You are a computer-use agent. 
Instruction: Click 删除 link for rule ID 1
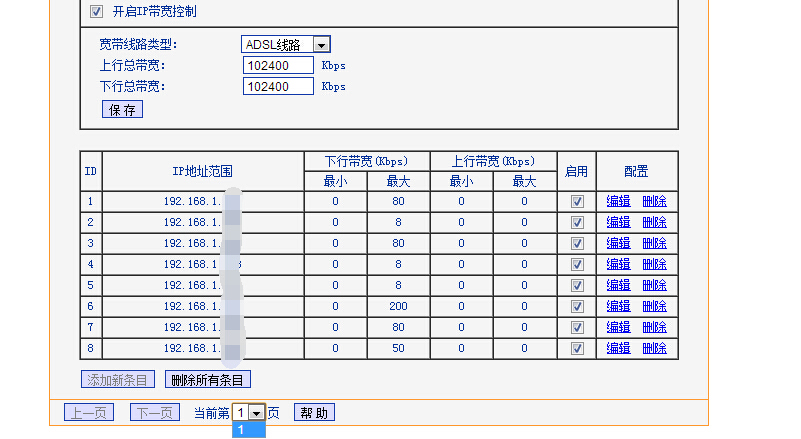pyautogui.click(x=654, y=201)
